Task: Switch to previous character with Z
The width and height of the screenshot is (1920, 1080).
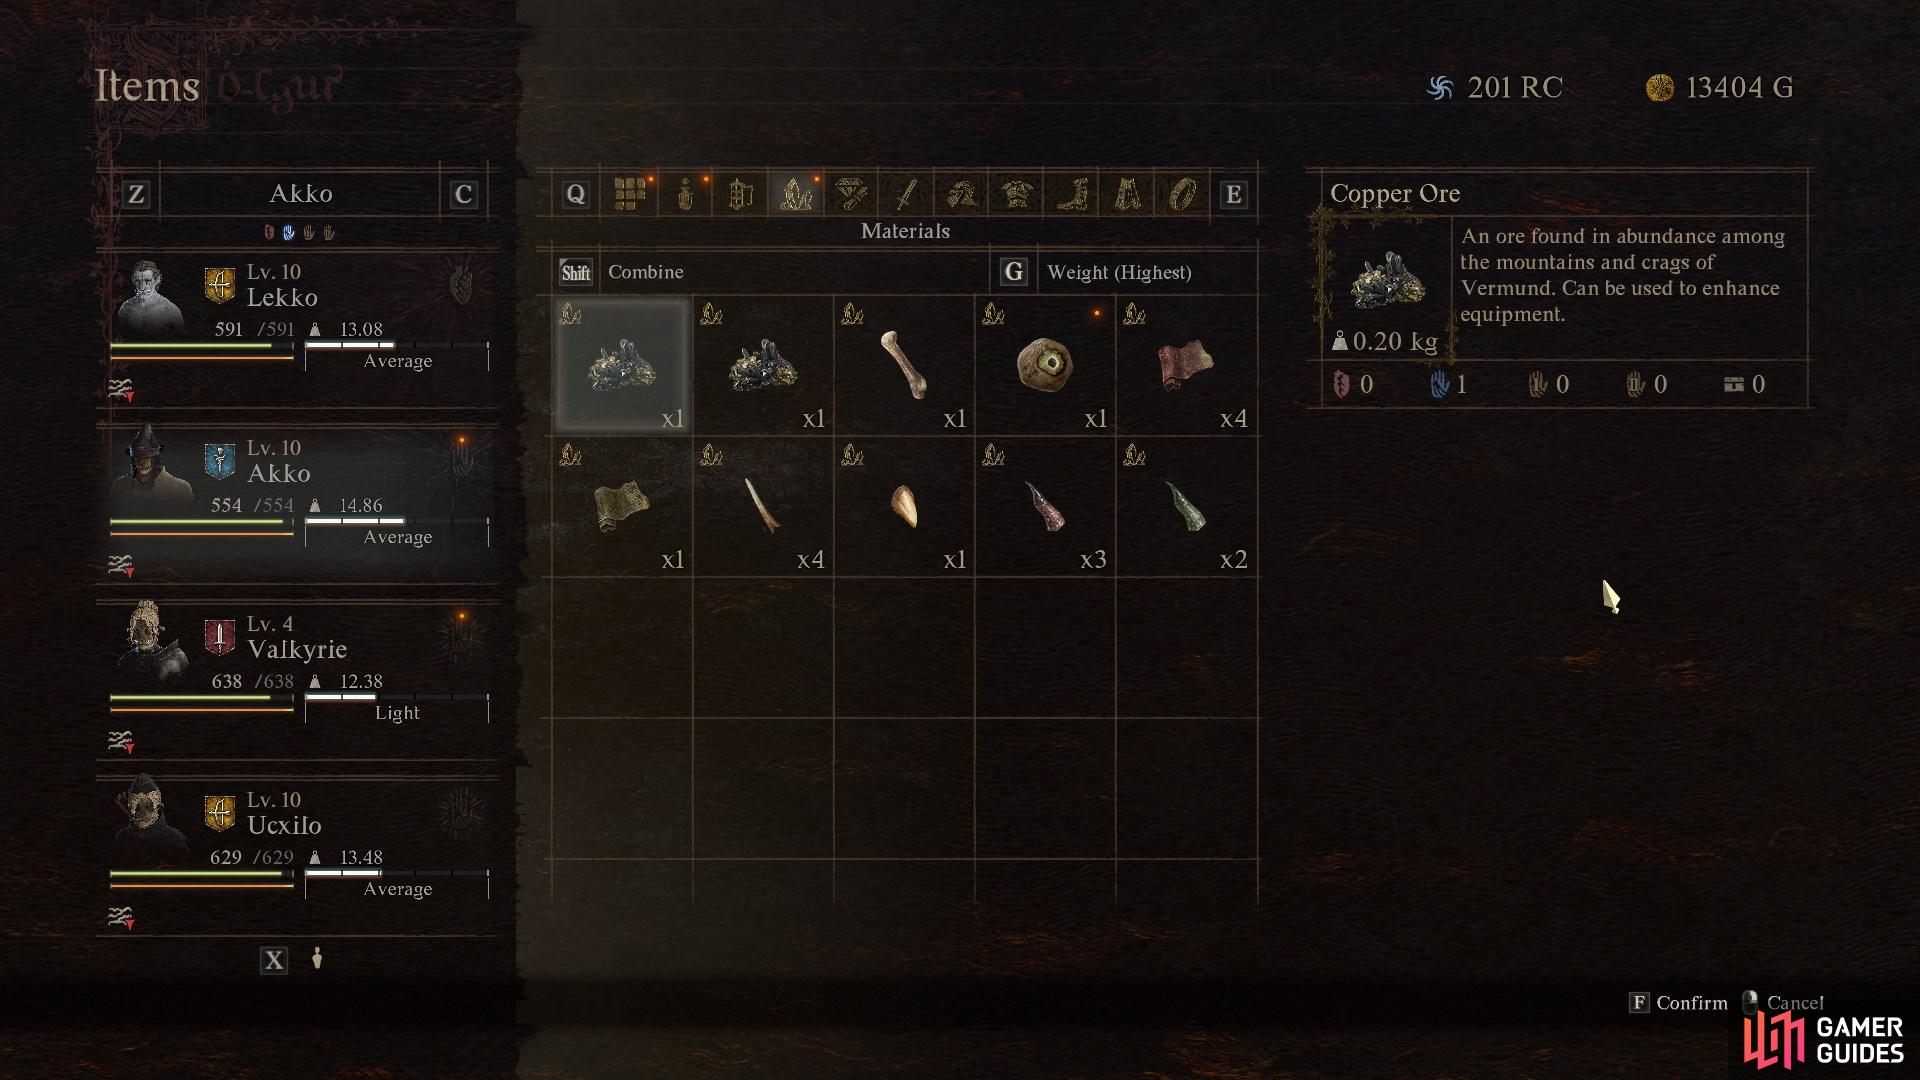Action: (136, 194)
